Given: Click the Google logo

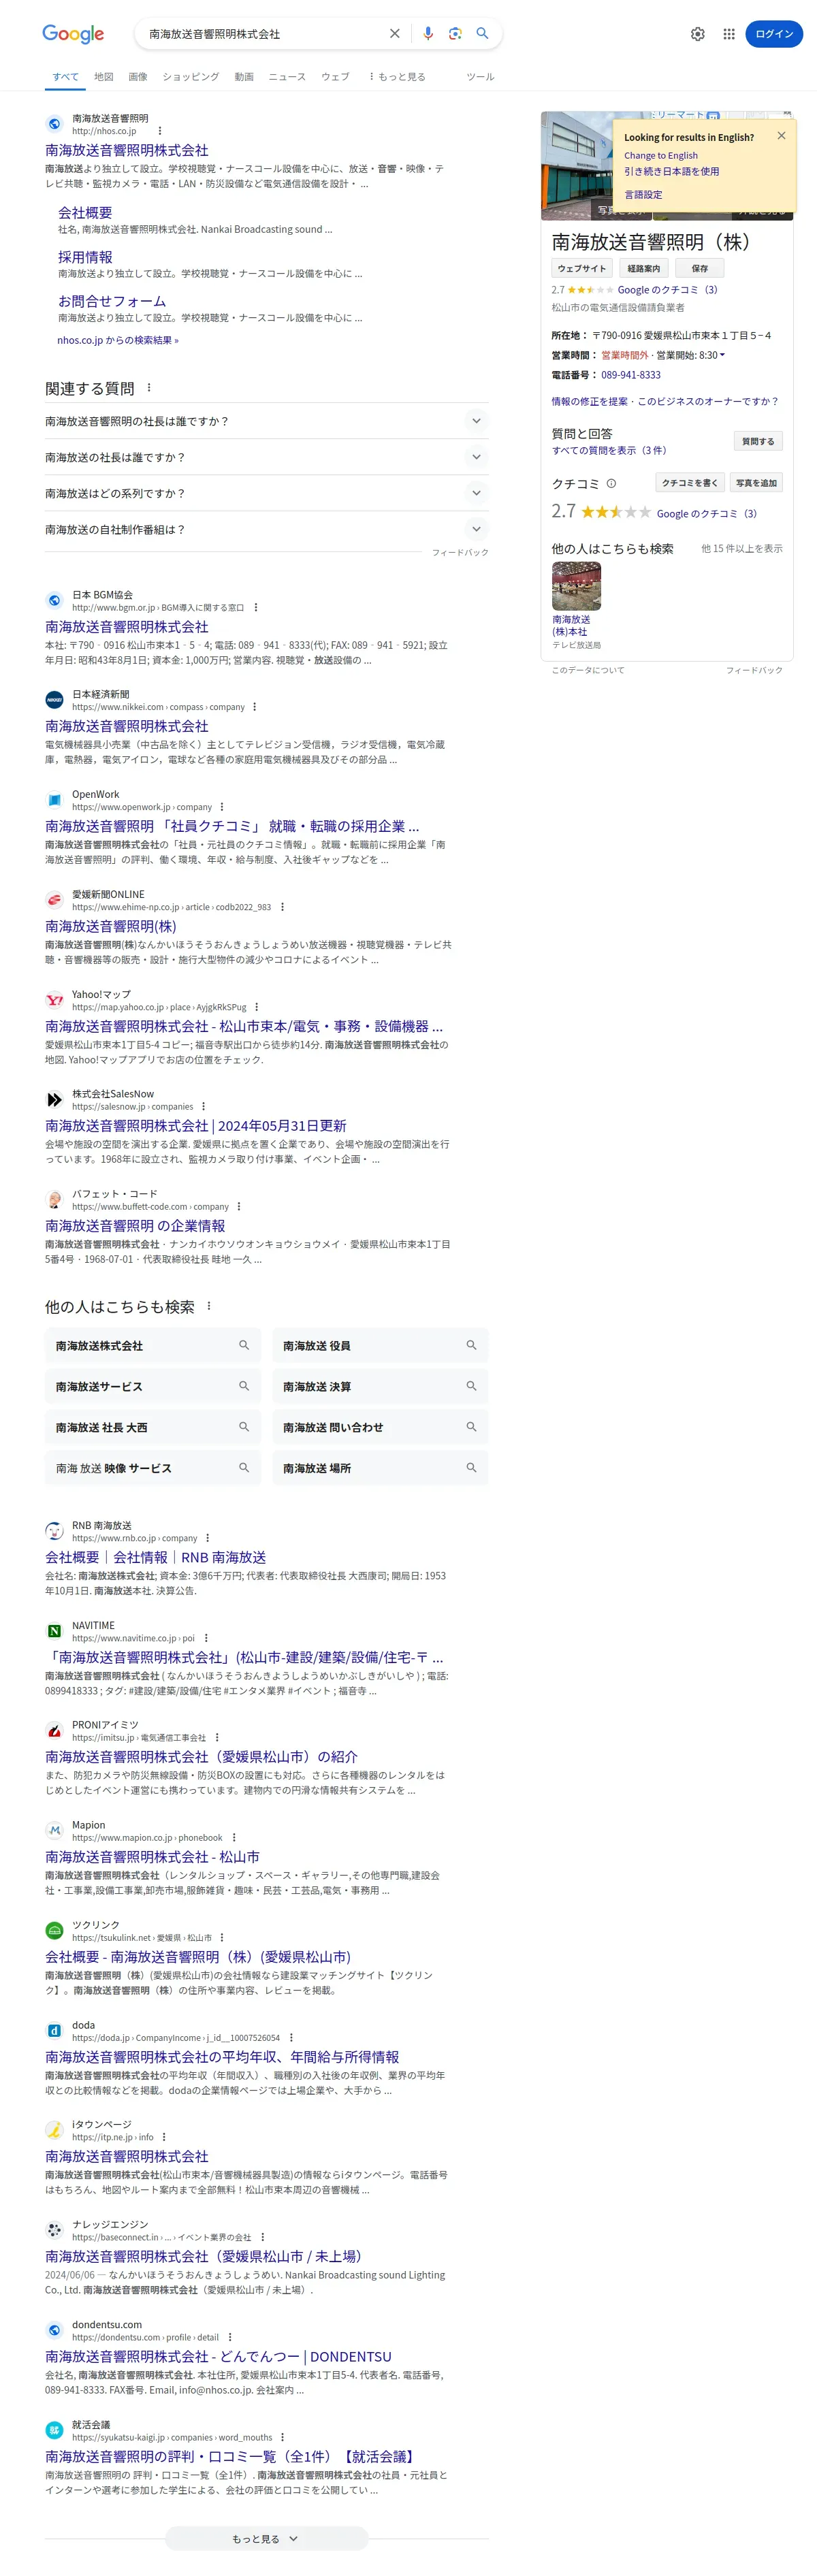Looking at the screenshot, I should point(73,34).
